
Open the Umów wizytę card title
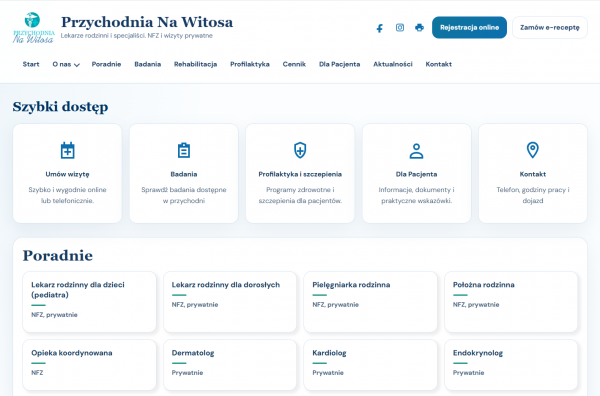[x=67, y=174]
